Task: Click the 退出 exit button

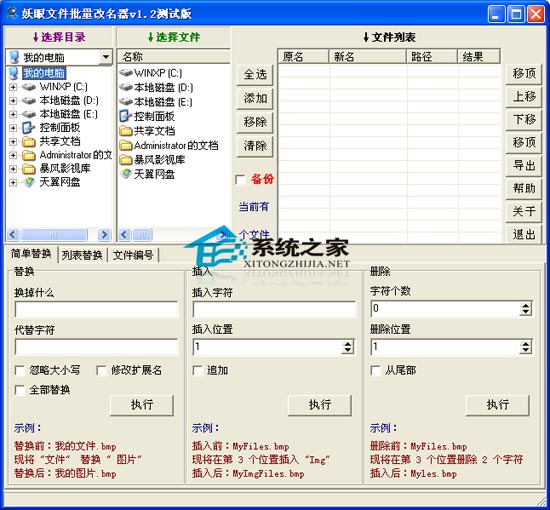Action: (x=524, y=234)
